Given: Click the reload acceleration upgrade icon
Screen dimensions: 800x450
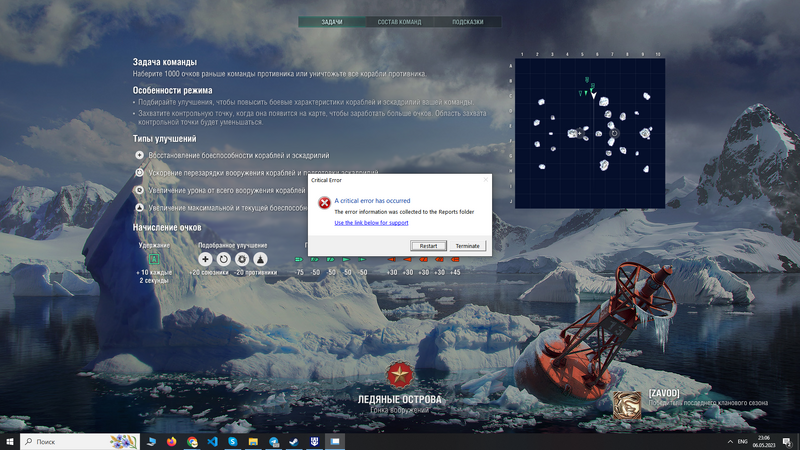Looking at the screenshot, I should [140, 172].
